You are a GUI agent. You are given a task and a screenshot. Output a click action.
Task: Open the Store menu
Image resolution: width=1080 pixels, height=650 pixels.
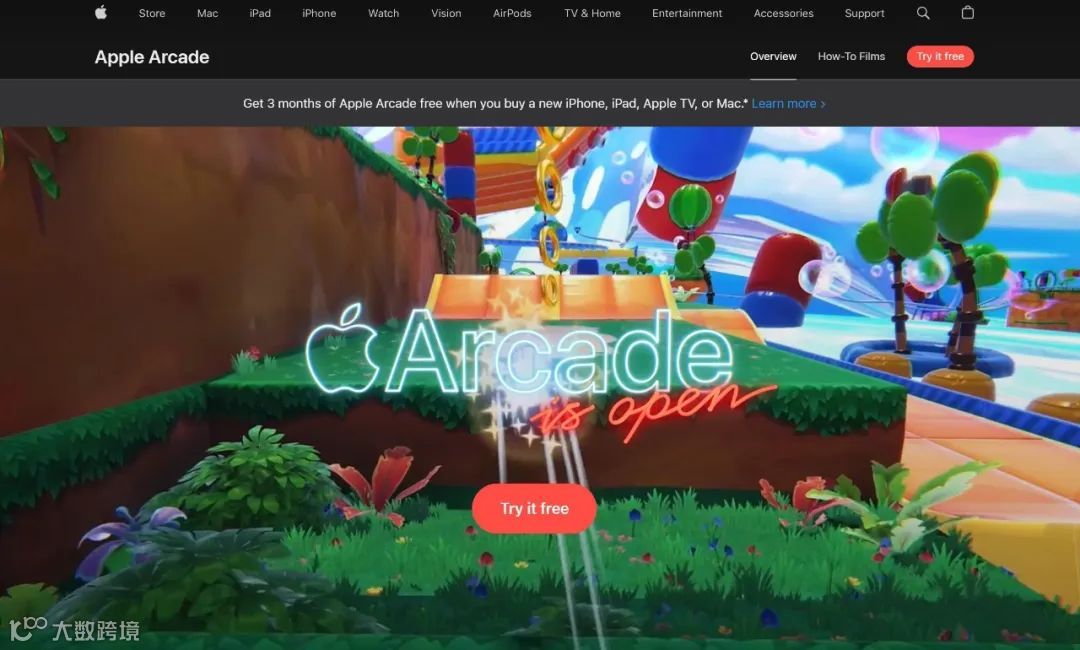tap(152, 13)
